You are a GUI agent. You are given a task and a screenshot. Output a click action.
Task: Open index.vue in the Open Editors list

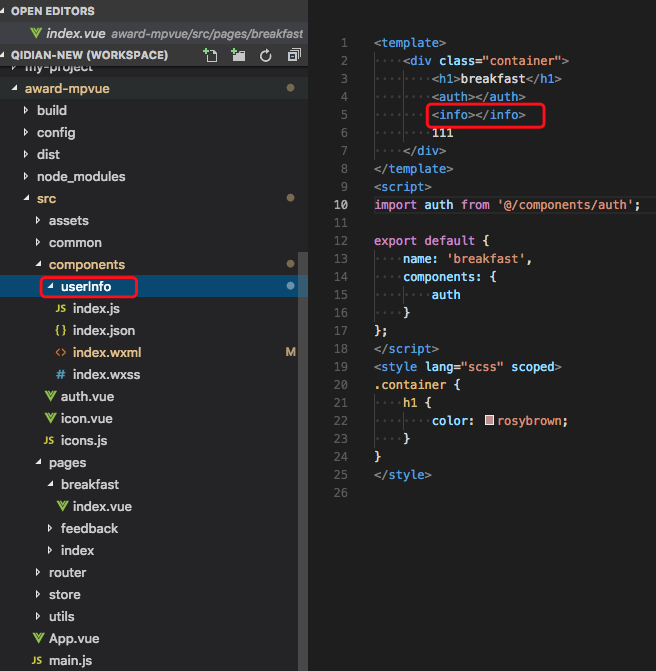tap(154, 33)
